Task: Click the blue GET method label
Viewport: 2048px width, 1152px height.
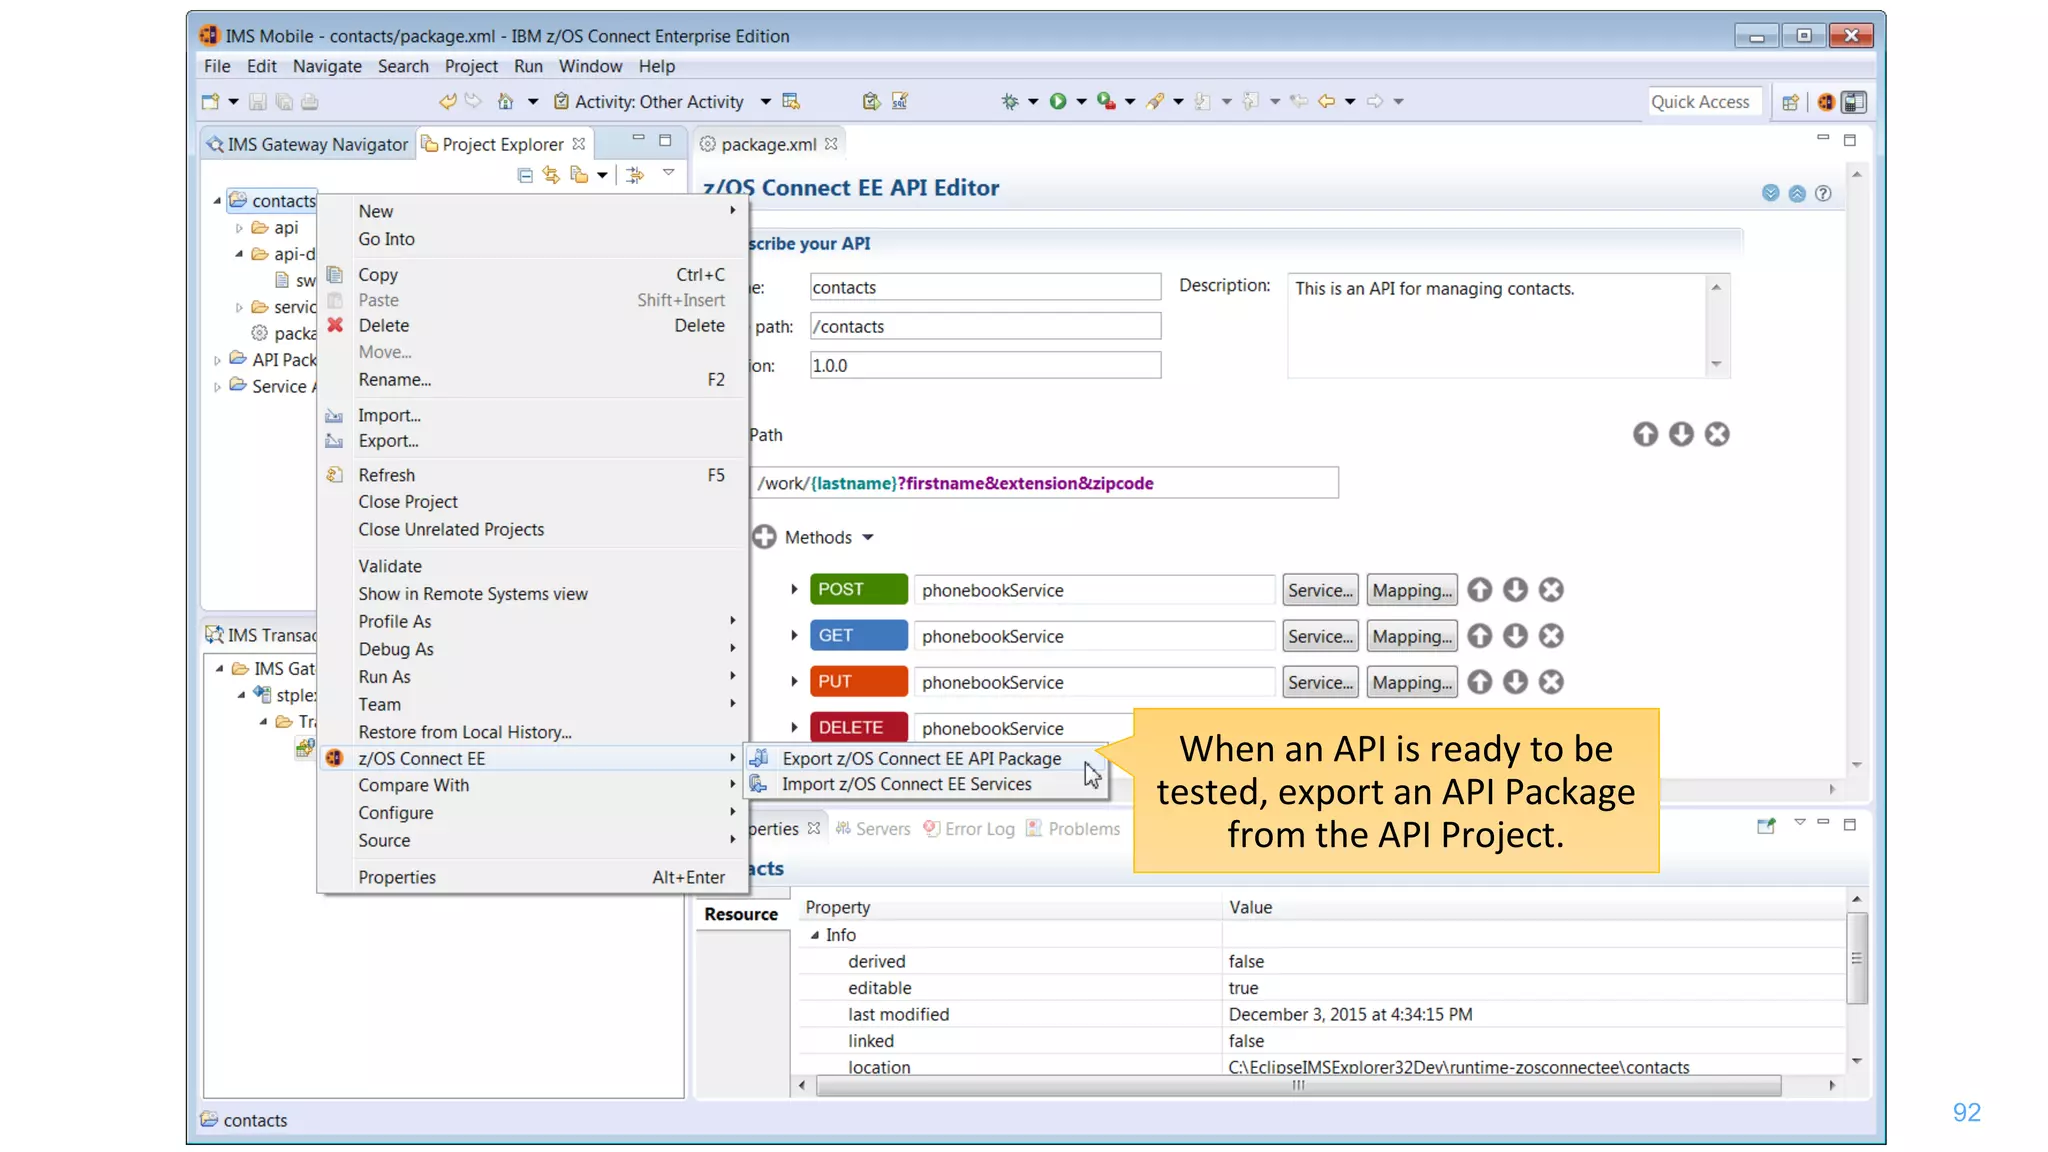Action: coord(859,635)
